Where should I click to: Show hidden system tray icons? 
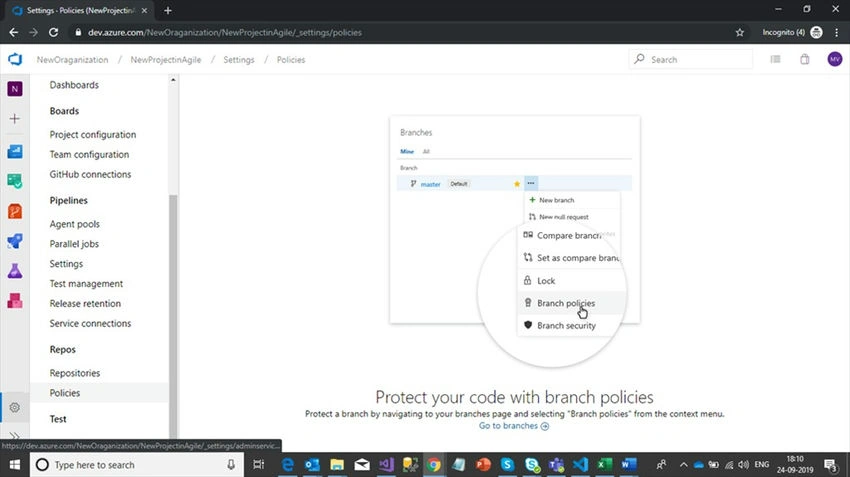click(684, 465)
